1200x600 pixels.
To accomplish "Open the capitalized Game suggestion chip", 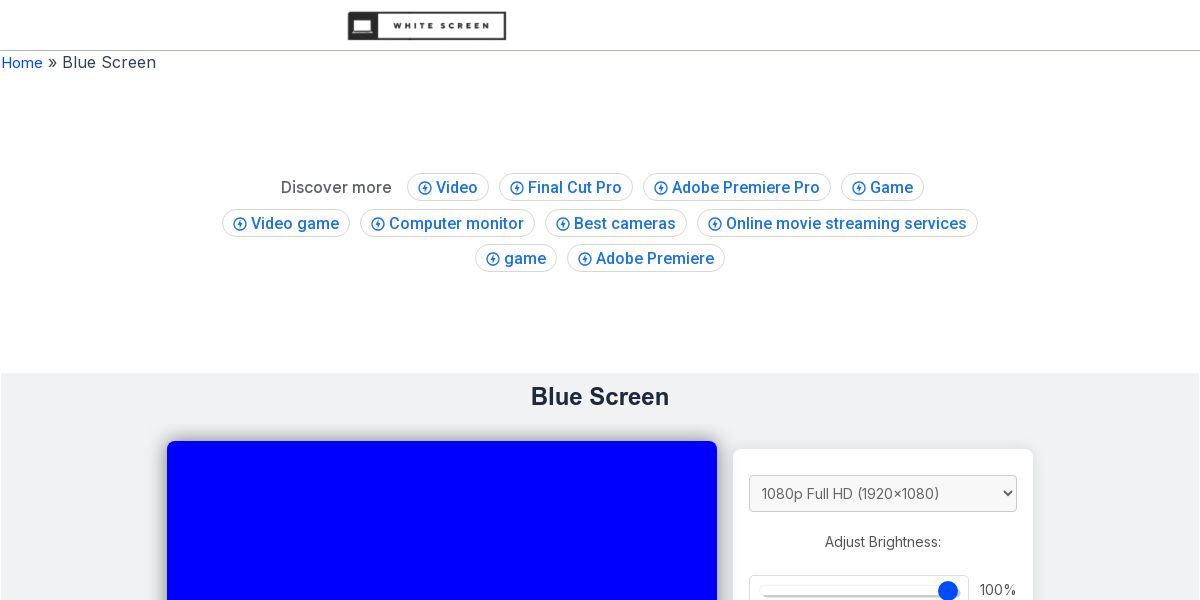I will coord(882,187).
